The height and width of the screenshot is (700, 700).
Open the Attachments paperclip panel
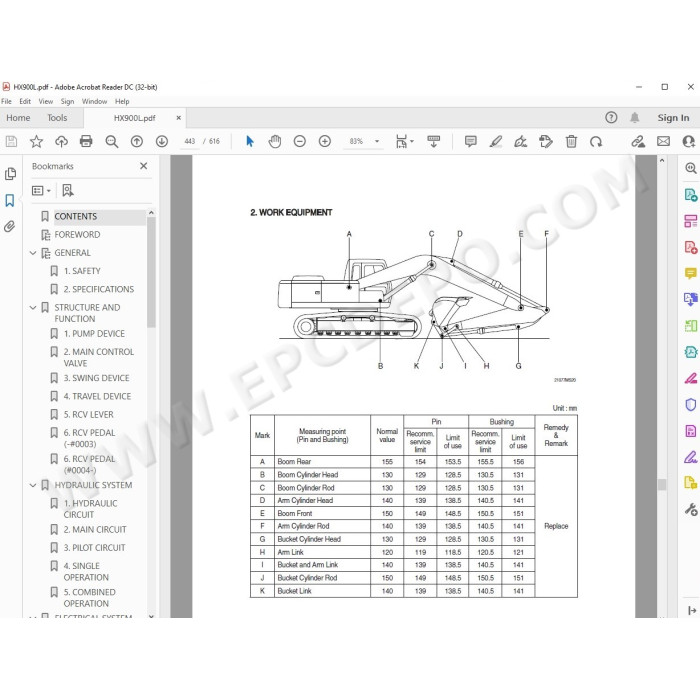coord(9,227)
